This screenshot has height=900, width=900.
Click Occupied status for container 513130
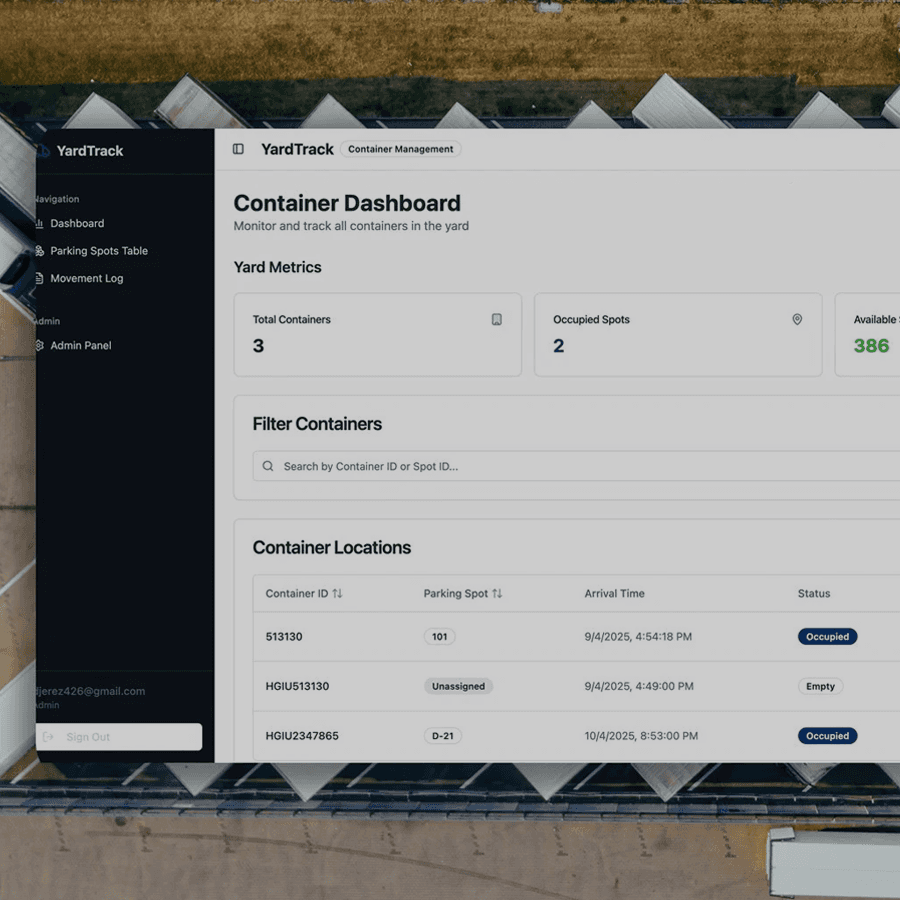pos(827,637)
